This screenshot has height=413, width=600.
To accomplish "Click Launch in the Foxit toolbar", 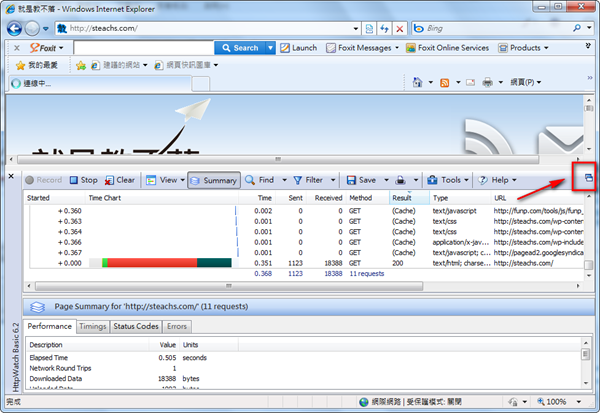I will pyautogui.click(x=298, y=47).
